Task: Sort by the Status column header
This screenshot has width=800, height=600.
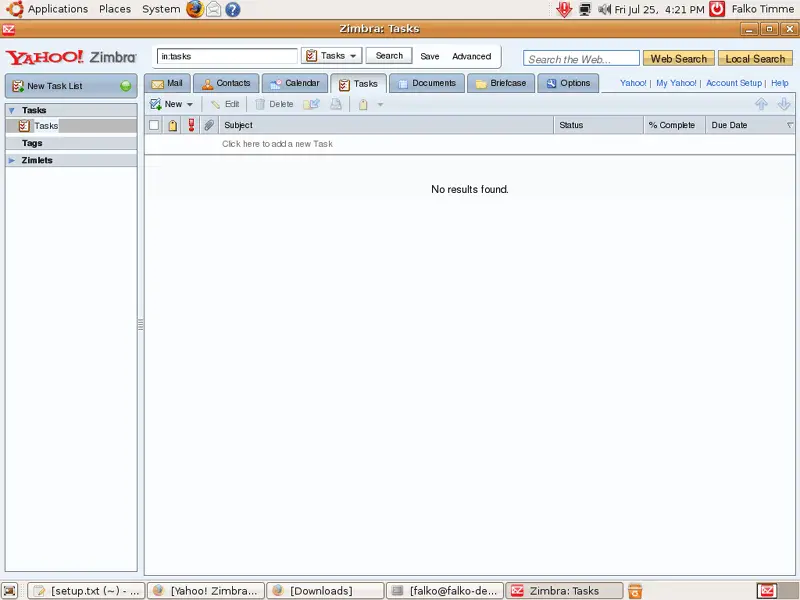Action: coord(598,125)
